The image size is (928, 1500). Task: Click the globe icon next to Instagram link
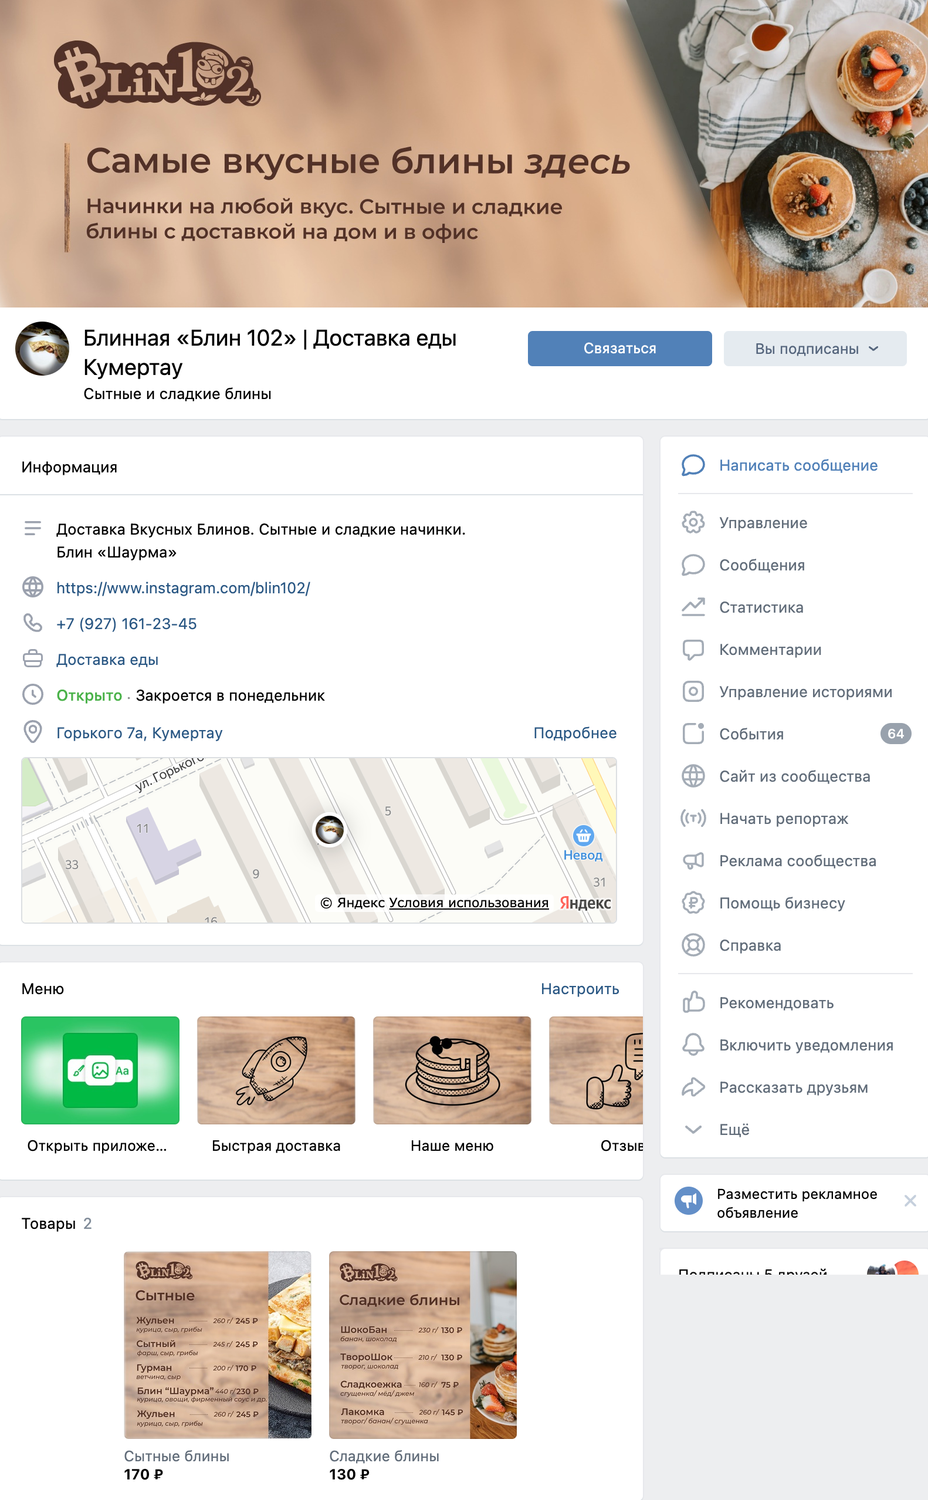tap(33, 587)
